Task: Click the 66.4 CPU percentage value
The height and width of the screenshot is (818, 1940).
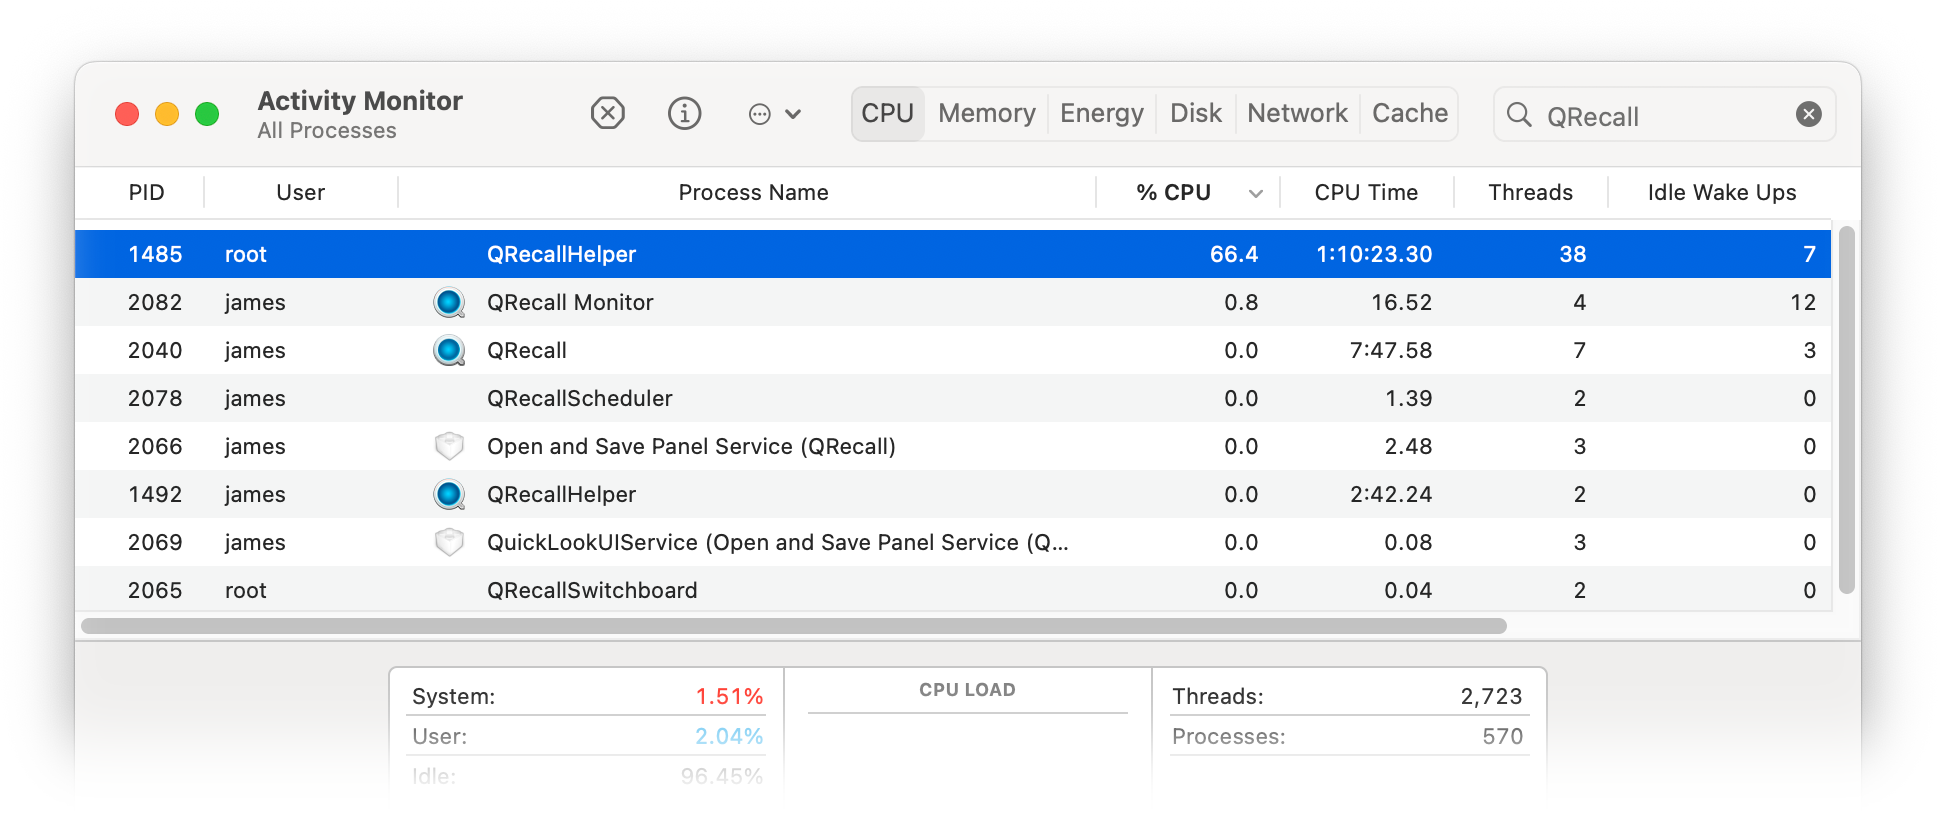Action: click(x=1234, y=254)
